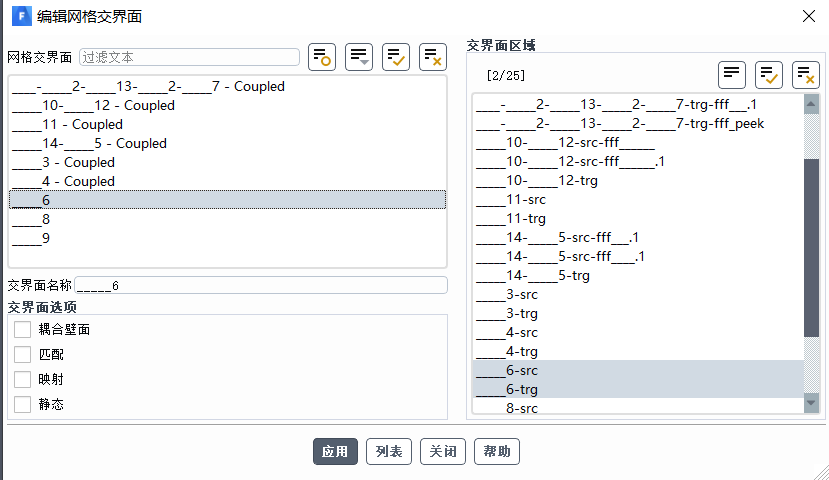Select the 6-src zone in the list
829x480 pixels.
522,370
